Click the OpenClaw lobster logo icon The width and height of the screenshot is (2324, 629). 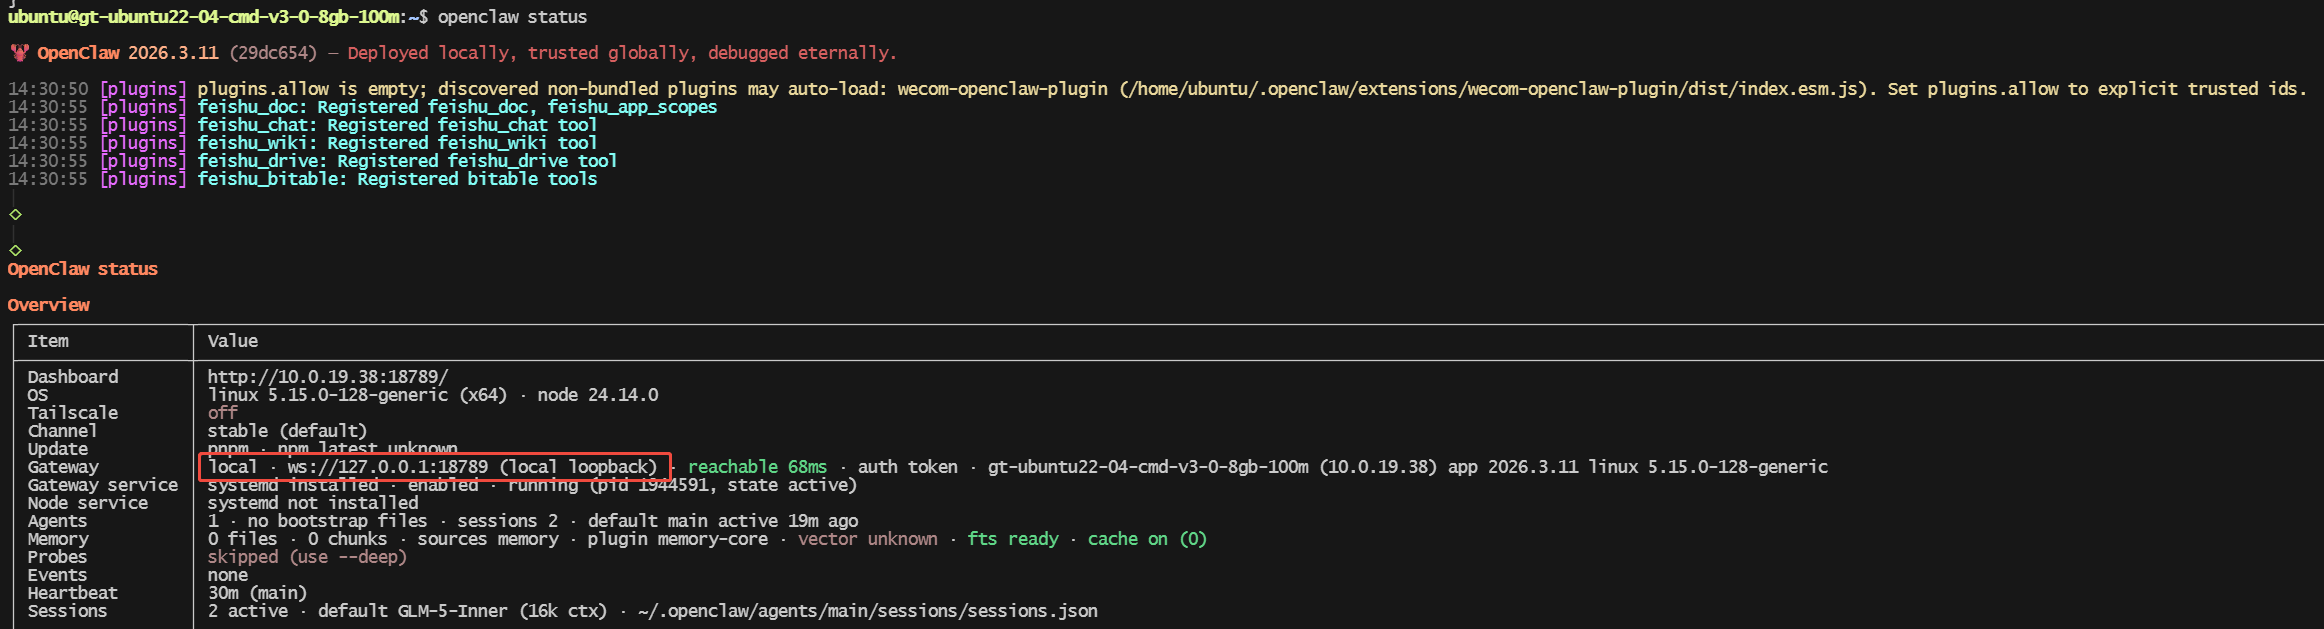pyautogui.click(x=19, y=53)
